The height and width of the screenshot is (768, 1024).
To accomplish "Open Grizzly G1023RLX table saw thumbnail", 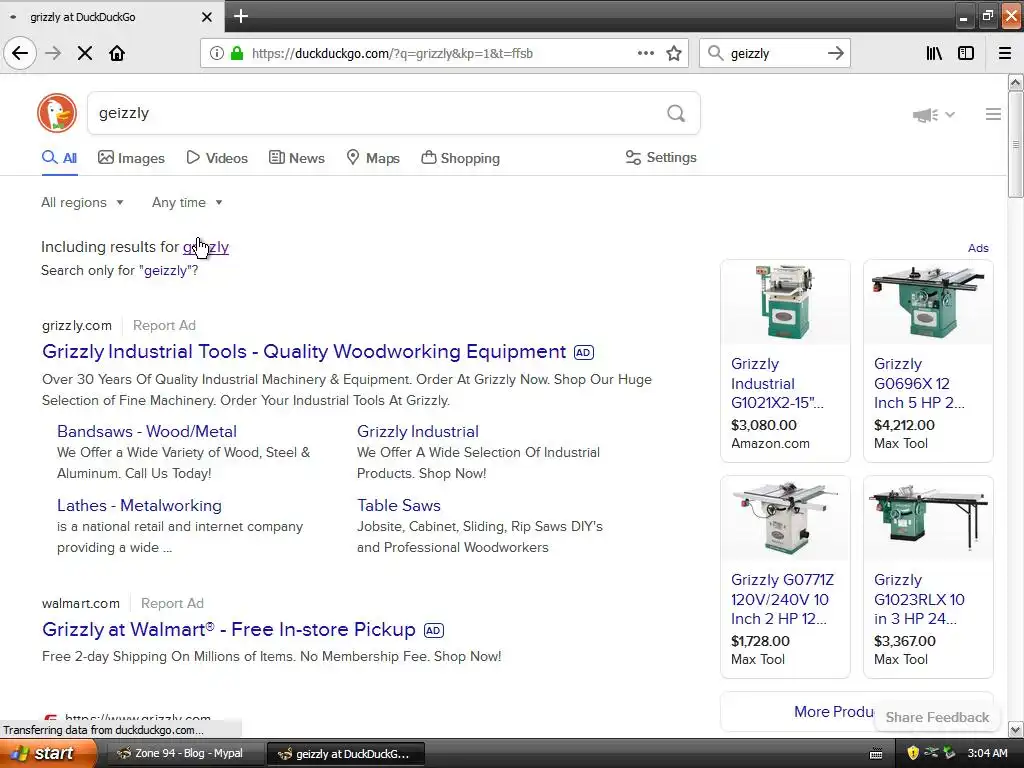I will pyautogui.click(x=928, y=519).
